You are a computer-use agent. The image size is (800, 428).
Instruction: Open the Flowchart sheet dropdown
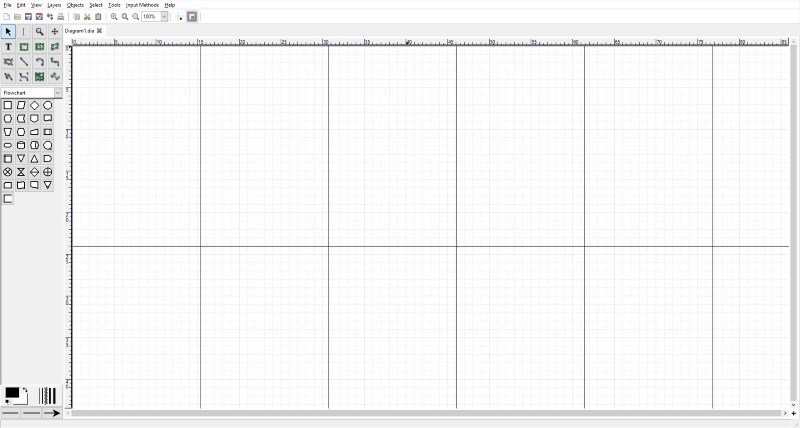tap(57, 93)
